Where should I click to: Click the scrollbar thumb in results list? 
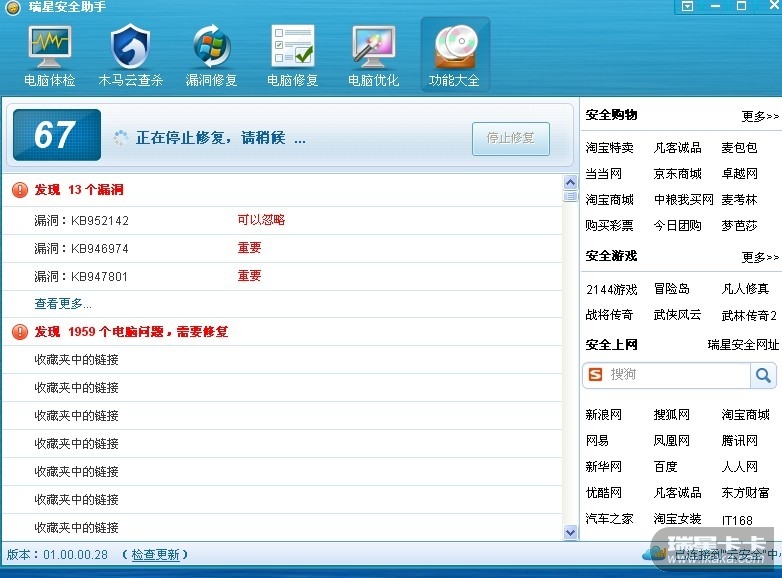571,196
